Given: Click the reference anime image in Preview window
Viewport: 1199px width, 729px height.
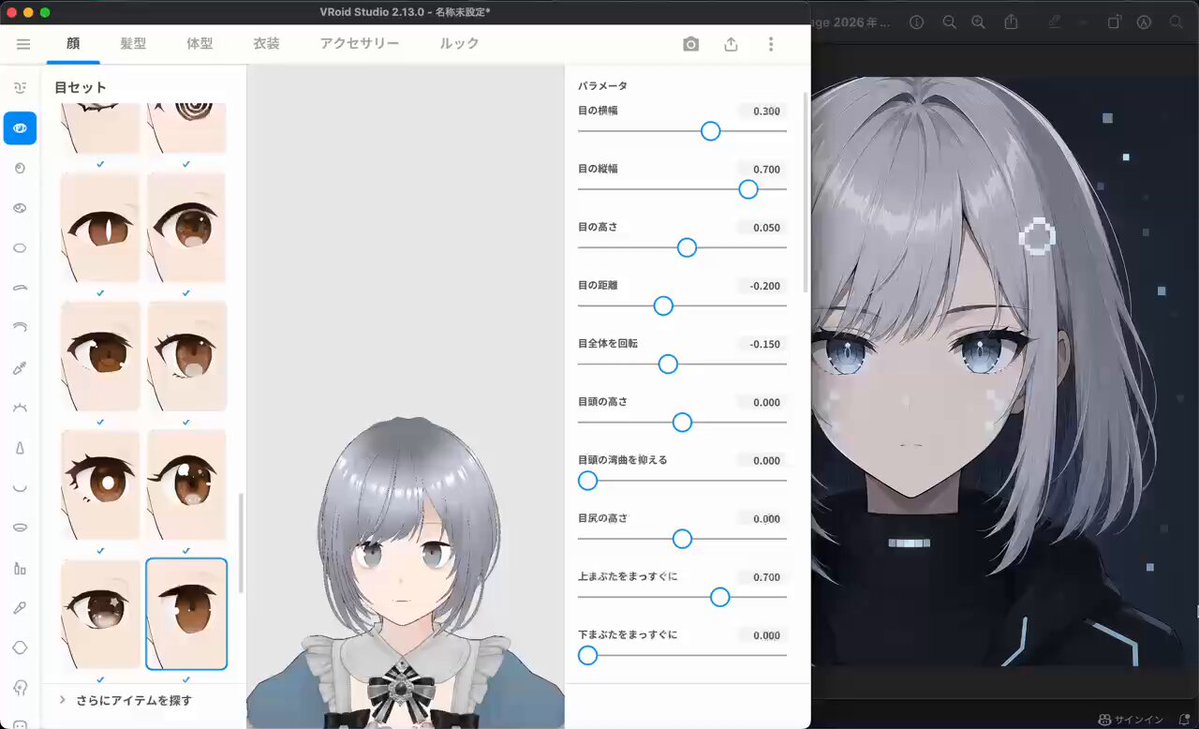Looking at the screenshot, I should click(x=1003, y=371).
